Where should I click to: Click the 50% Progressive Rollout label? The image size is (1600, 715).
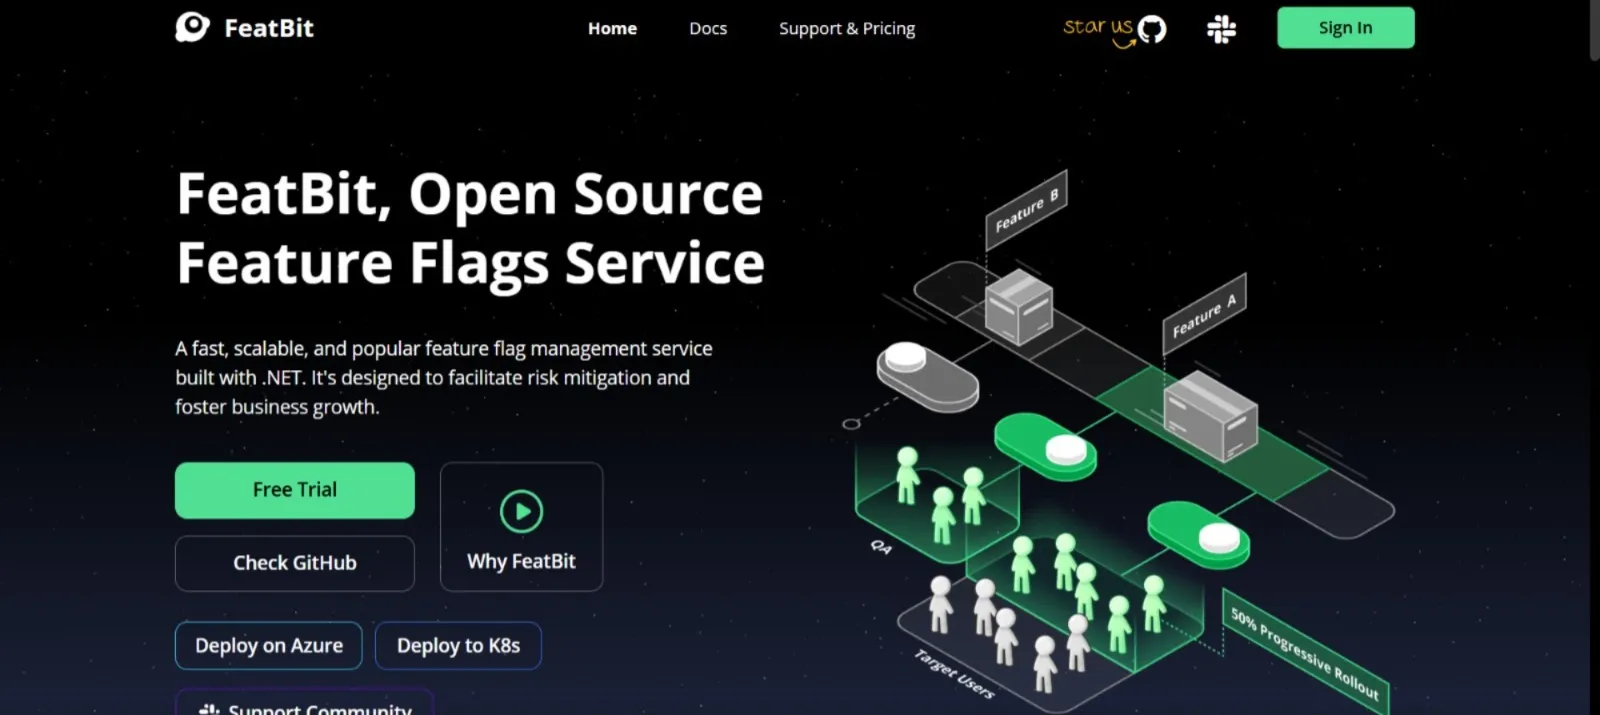pyautogui.click(x=1305, y=654)
